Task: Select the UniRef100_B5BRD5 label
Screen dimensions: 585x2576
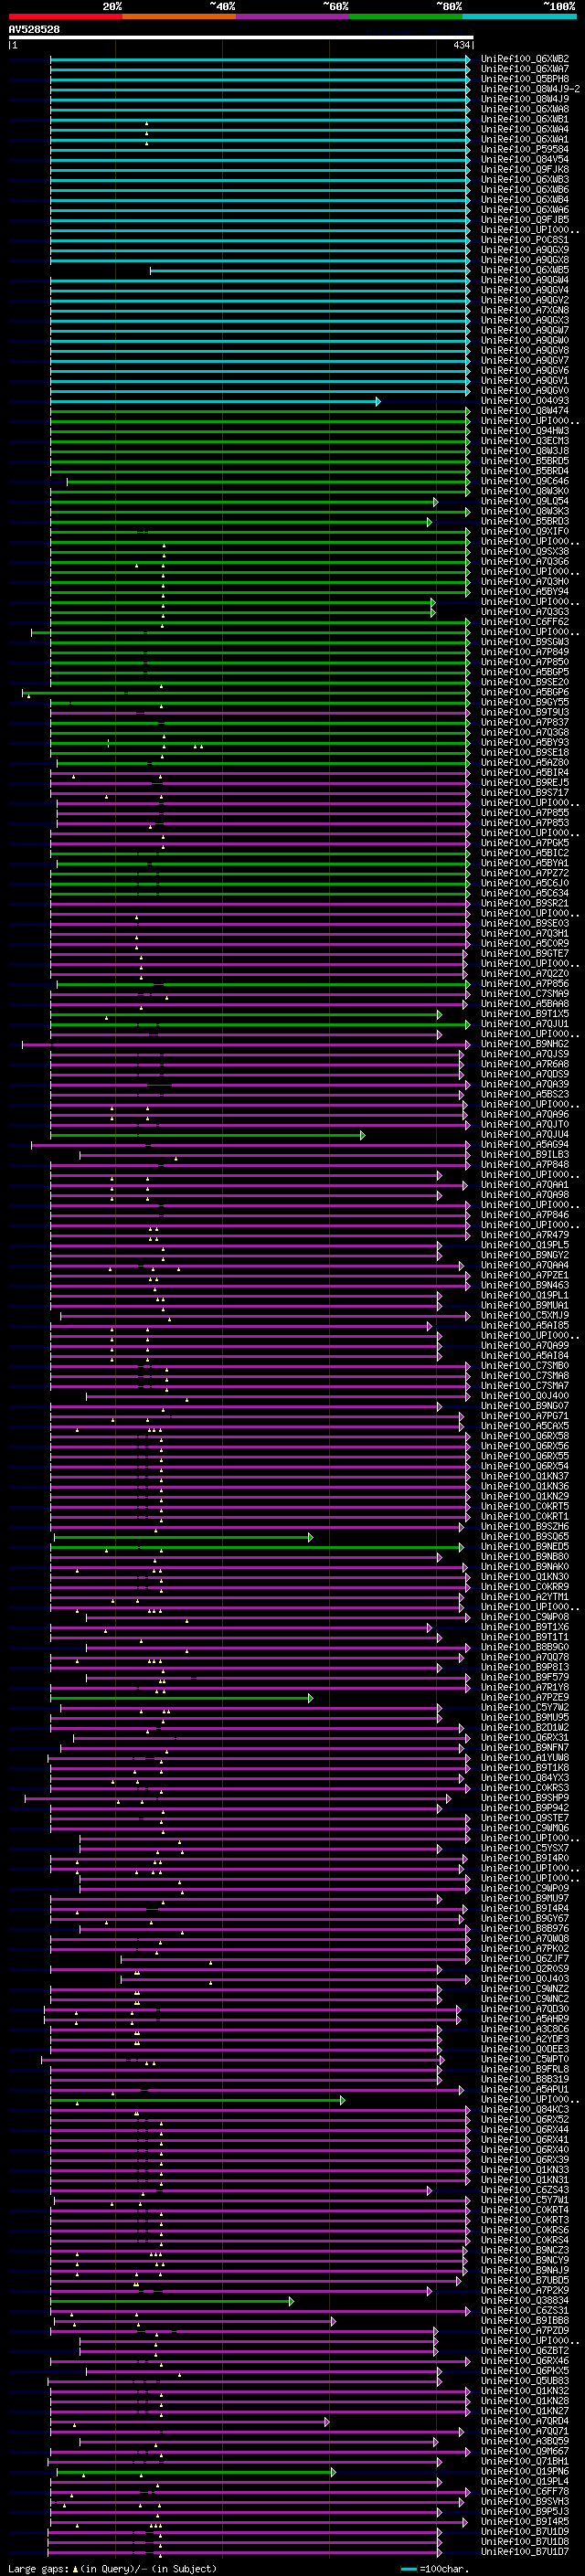Action: (525, 461)
